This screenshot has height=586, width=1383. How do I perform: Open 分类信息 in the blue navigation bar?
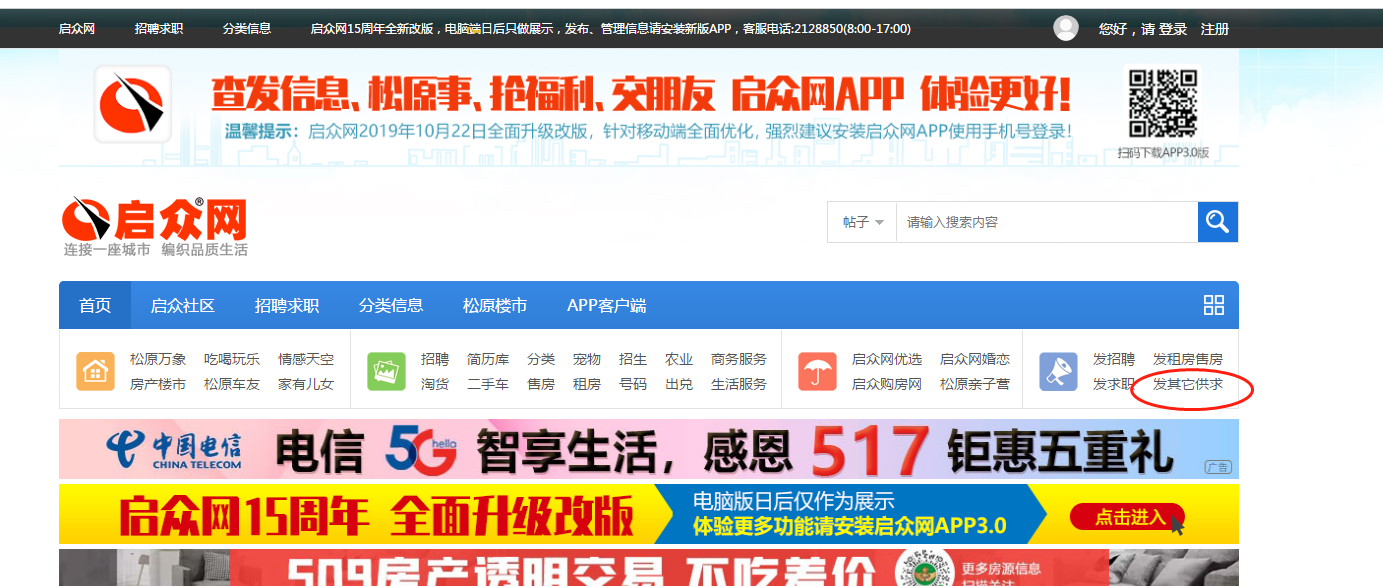[x=391, y=305]
